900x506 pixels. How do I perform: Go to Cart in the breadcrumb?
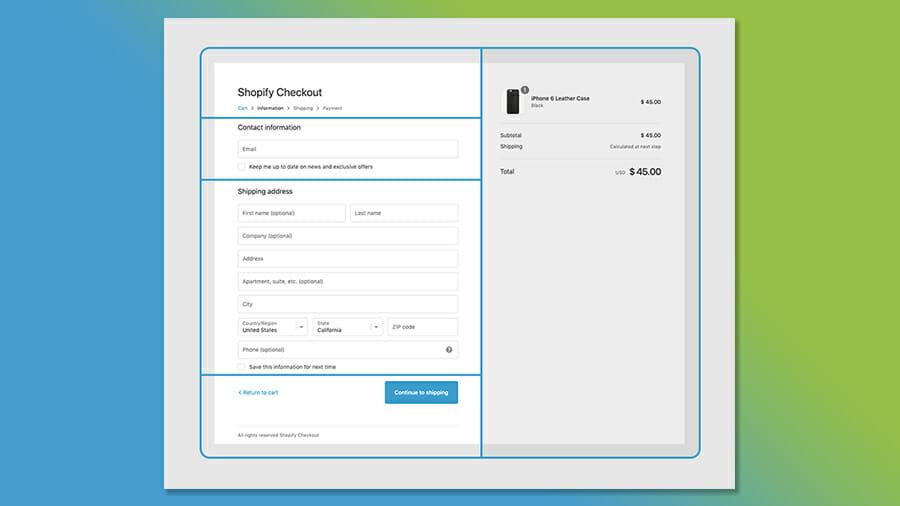coord(242,108)
